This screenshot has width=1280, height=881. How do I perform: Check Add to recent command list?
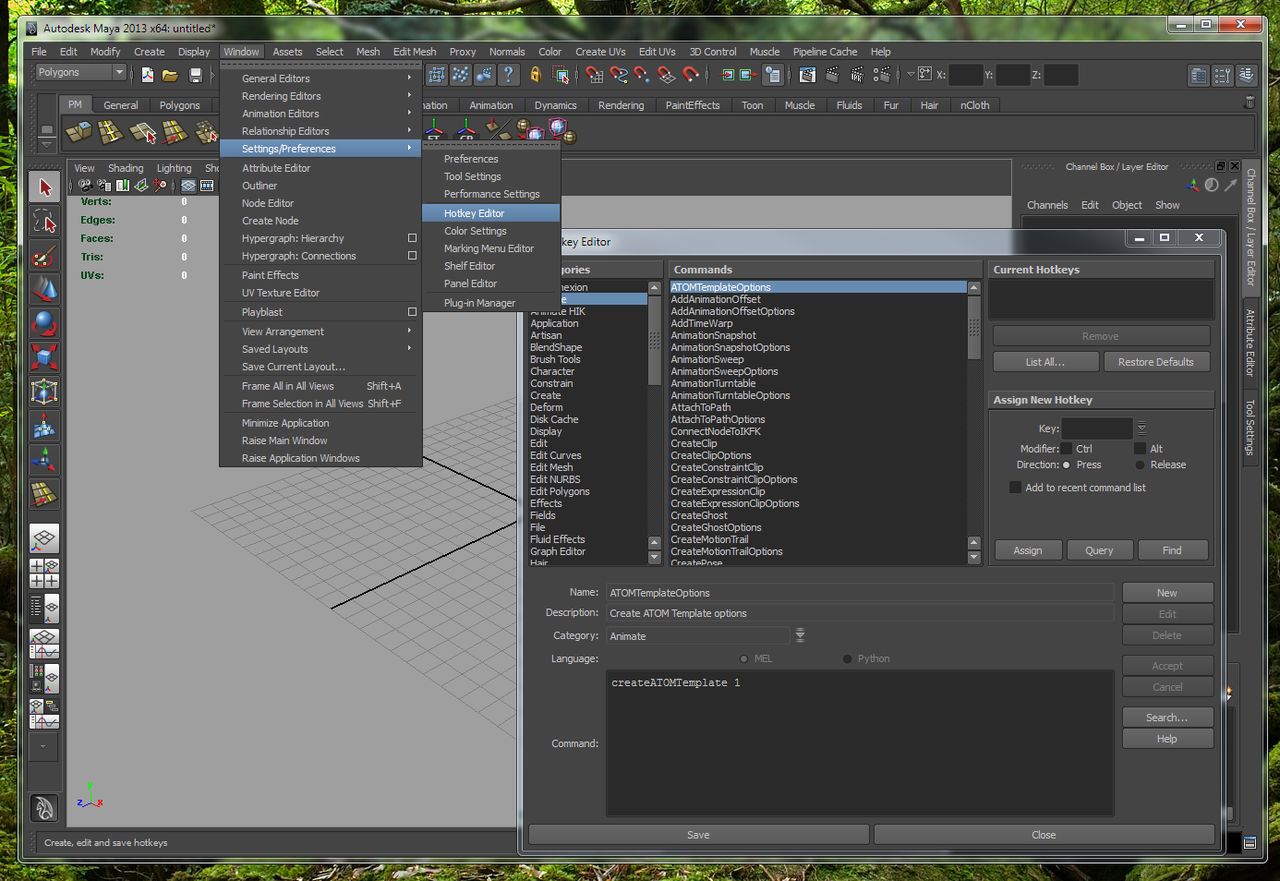coord(1015,488)
